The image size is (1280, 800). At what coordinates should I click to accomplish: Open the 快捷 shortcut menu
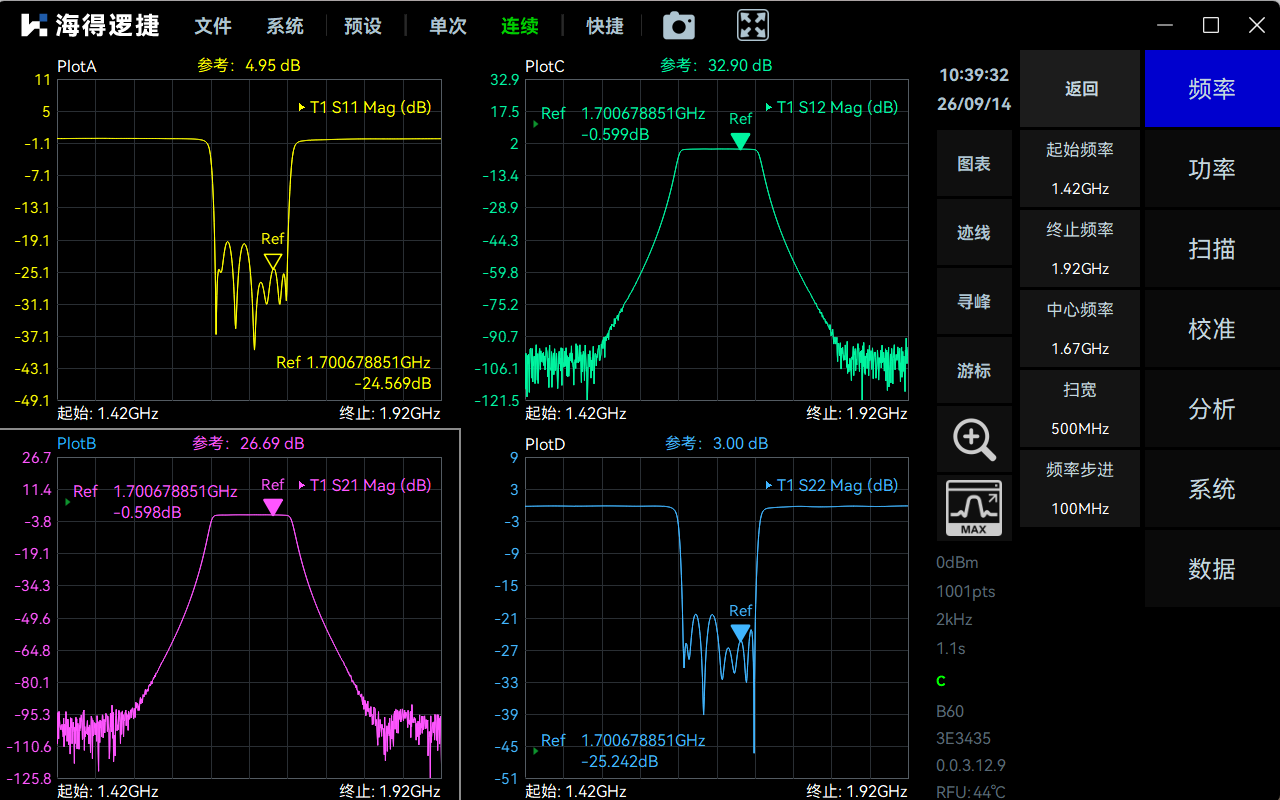605,26
